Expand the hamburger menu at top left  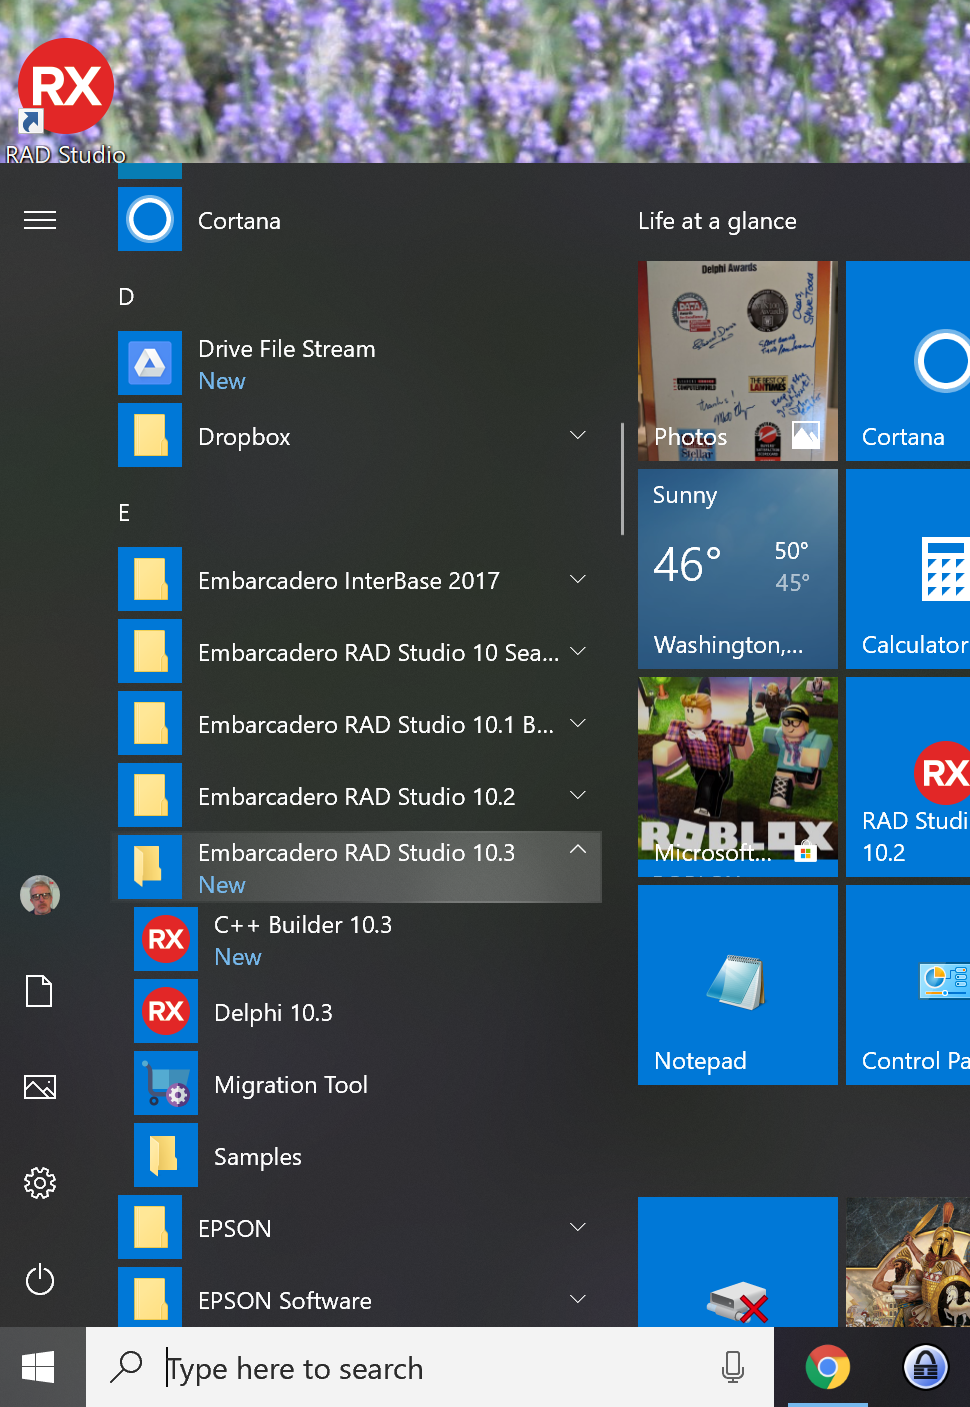[40, 220]
